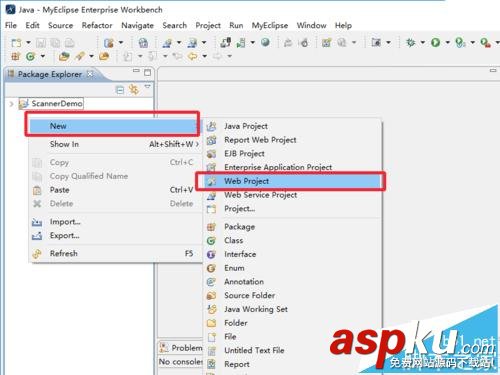Open the Package Explorer view menu triangle
The height and width of the screenshot is (375, 500).
tap(147, 87)
